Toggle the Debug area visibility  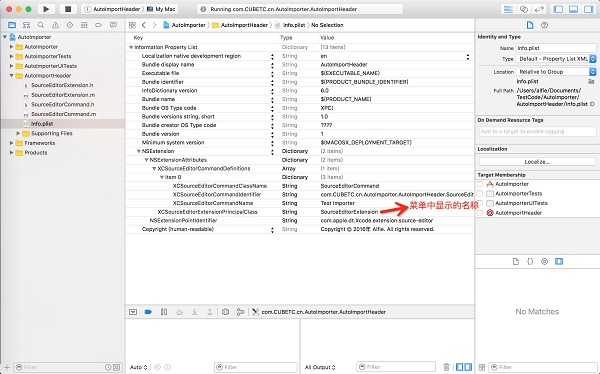(x=573, y=9)
